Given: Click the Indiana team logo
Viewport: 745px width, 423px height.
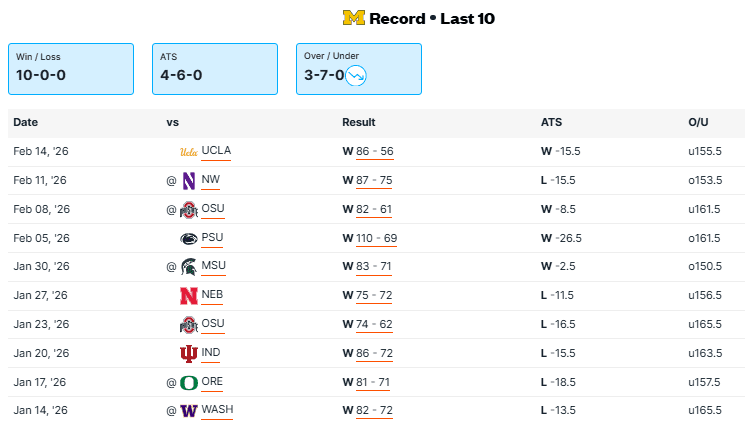Looking at the screenshot, I should tap(188, 354).
